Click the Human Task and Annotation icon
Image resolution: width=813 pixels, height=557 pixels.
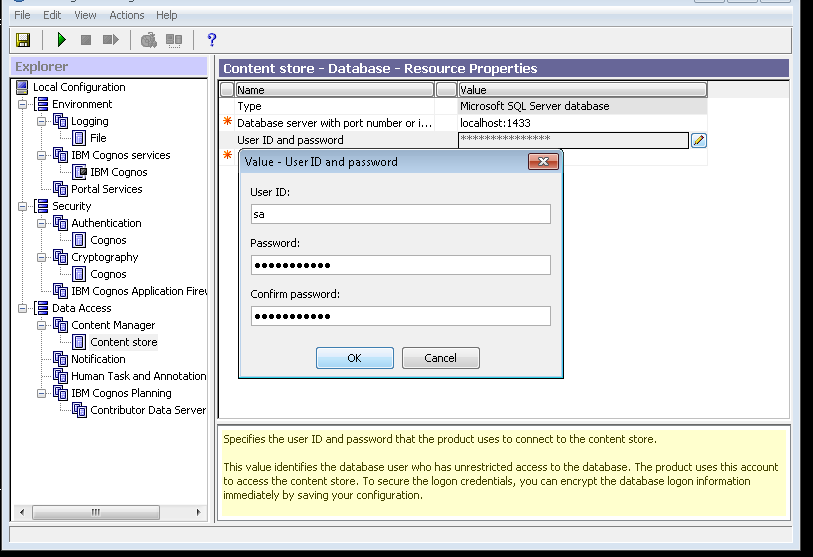(x=60, y=376)
